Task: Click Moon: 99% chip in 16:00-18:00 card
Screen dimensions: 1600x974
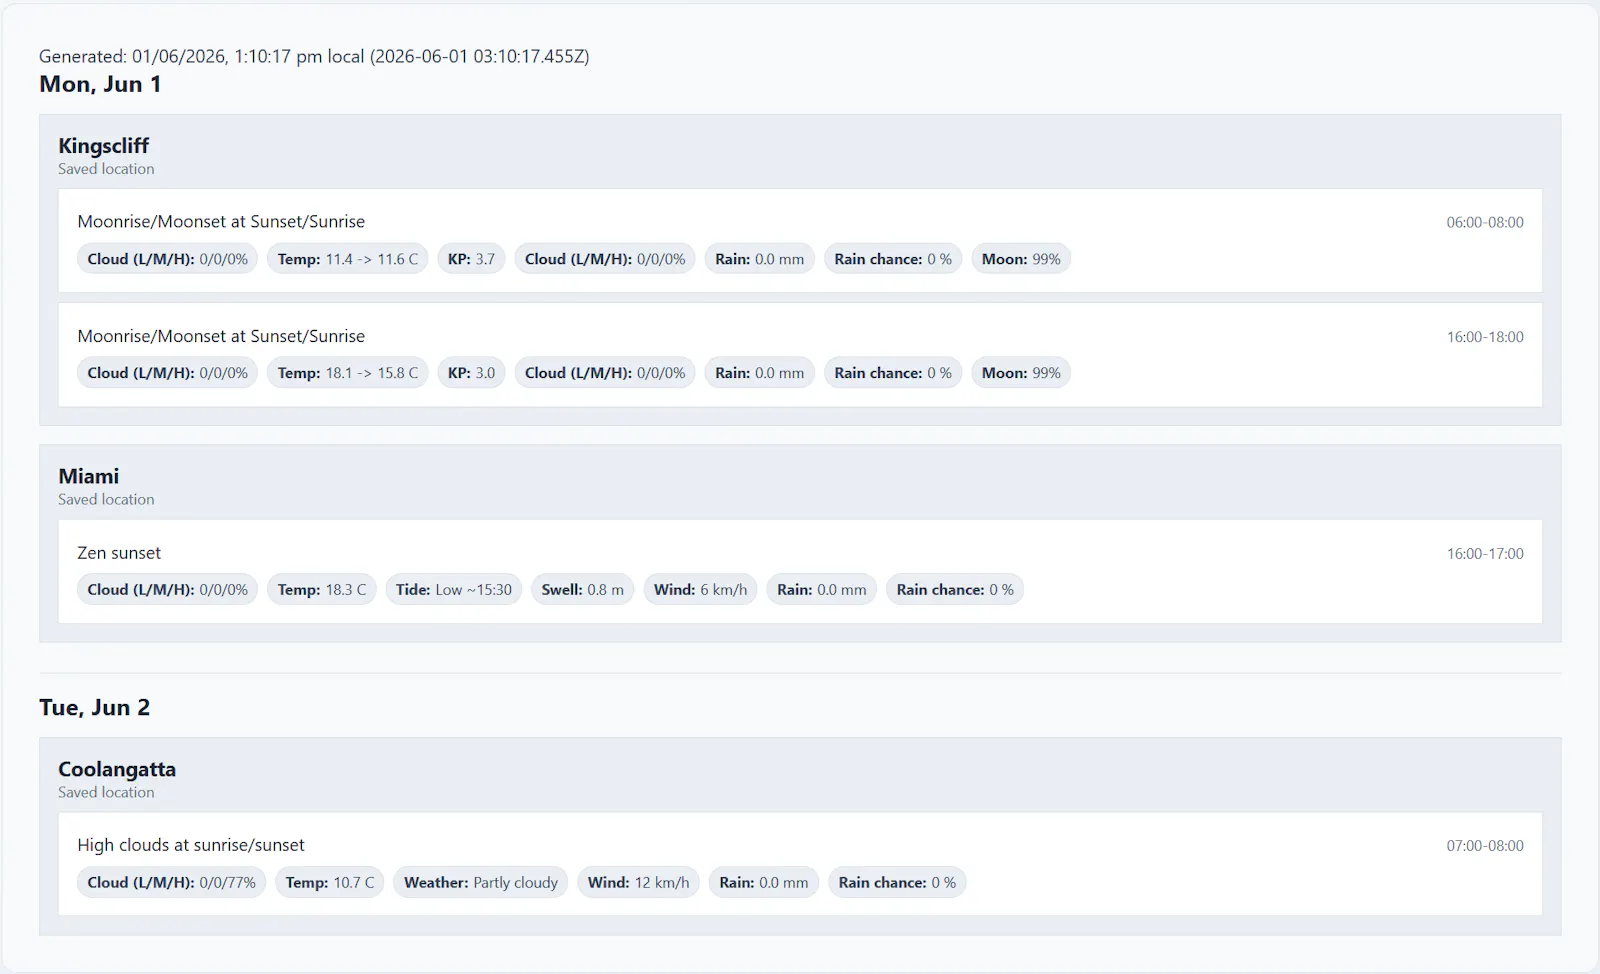Action: click(x=1021, y=373)
